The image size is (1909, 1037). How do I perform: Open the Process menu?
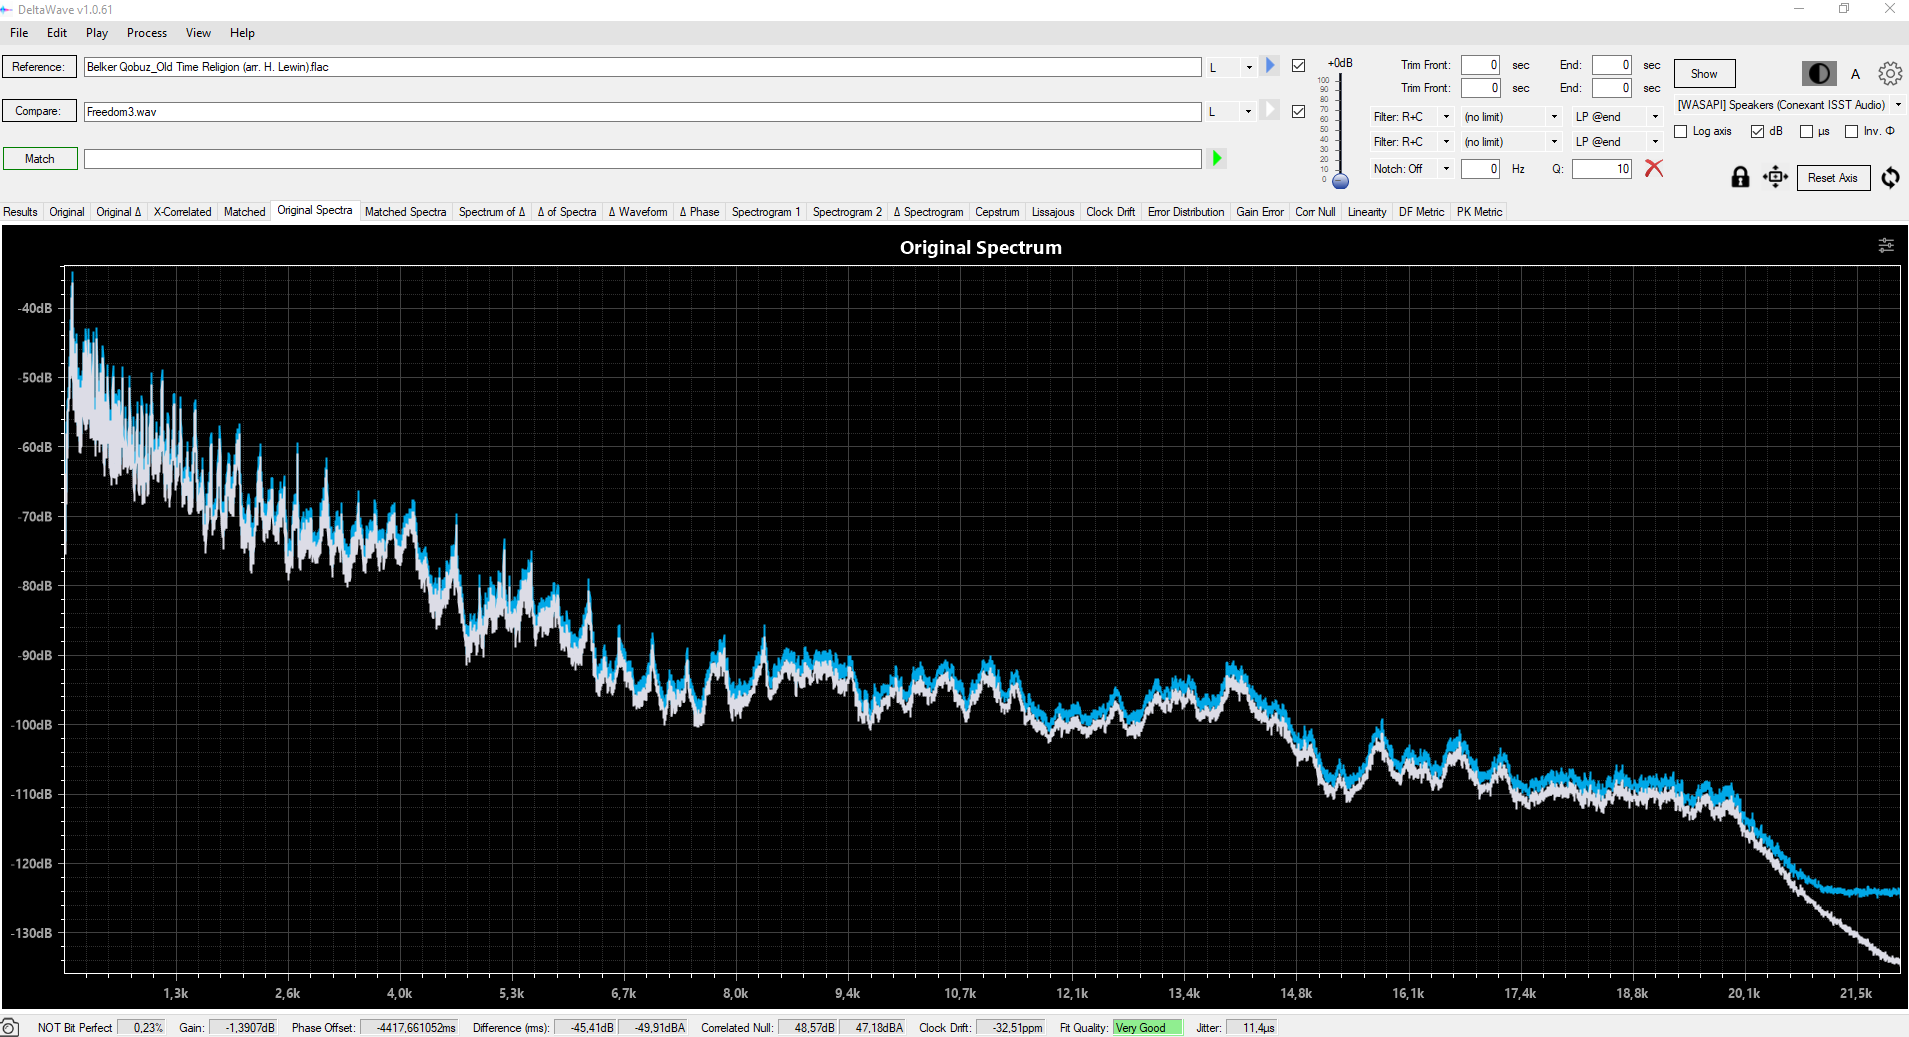pyautogui.click(x=147, y=33)
